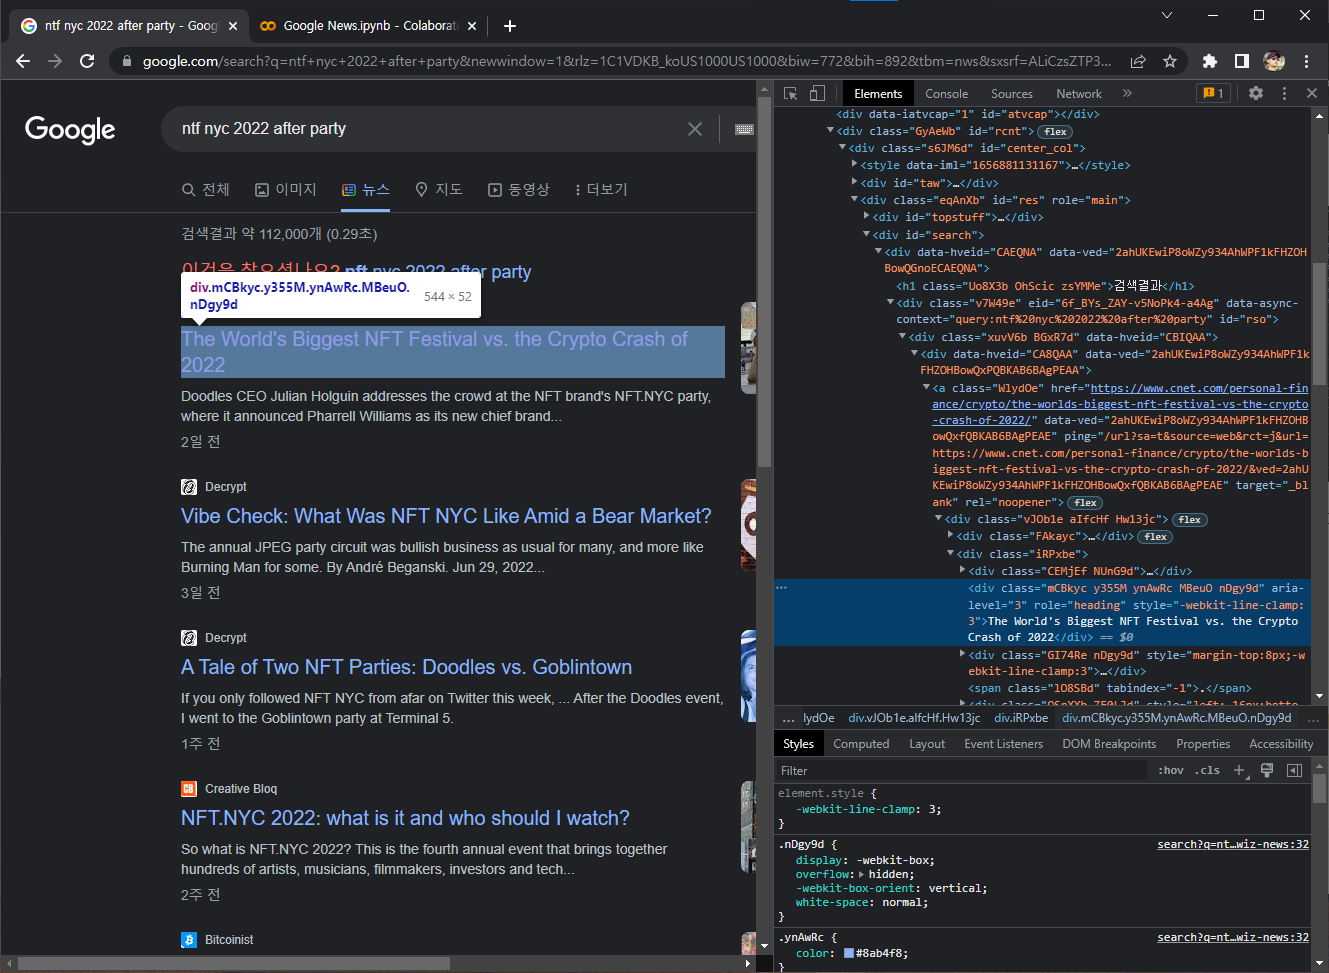Screen dimensions: 1329x973
Task: Show more DevTools tabs chevron
Action: (1127, 93)
